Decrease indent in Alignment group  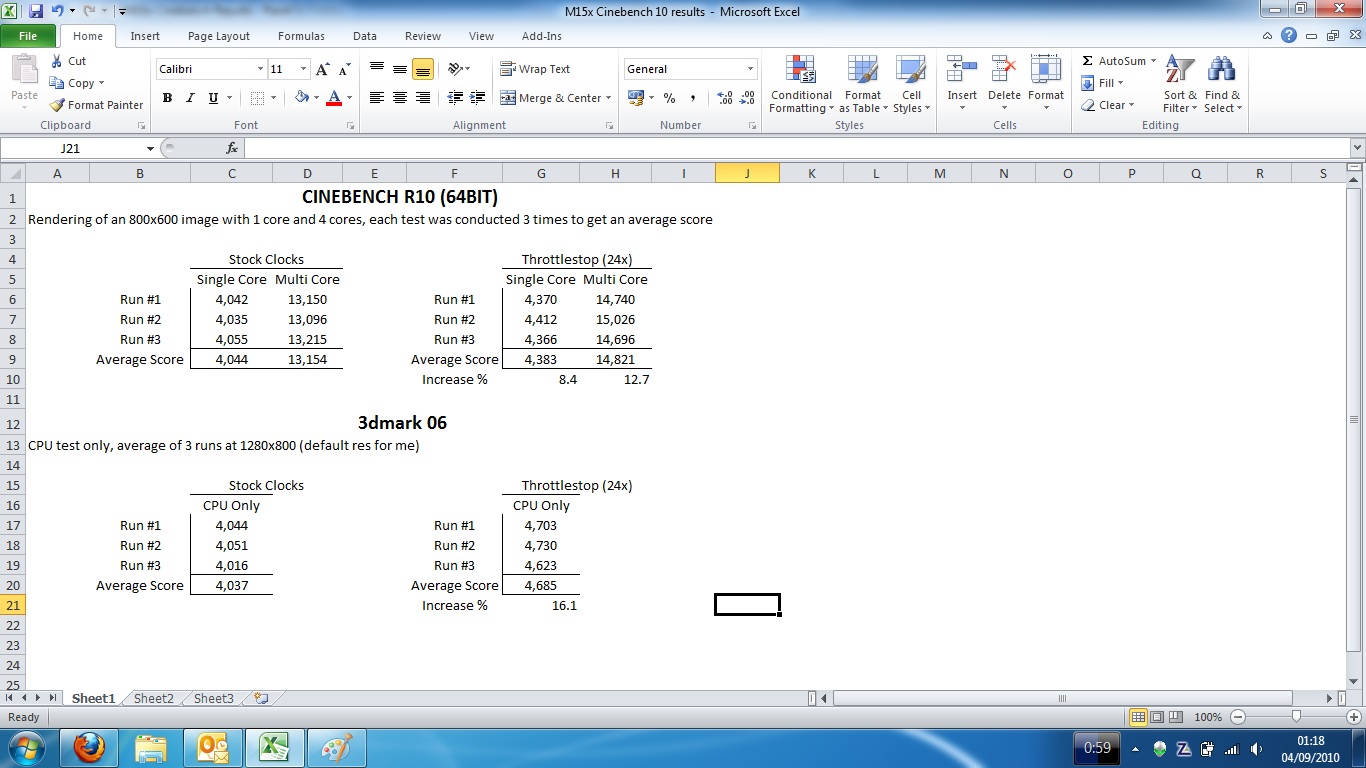[x=455, y=98]
